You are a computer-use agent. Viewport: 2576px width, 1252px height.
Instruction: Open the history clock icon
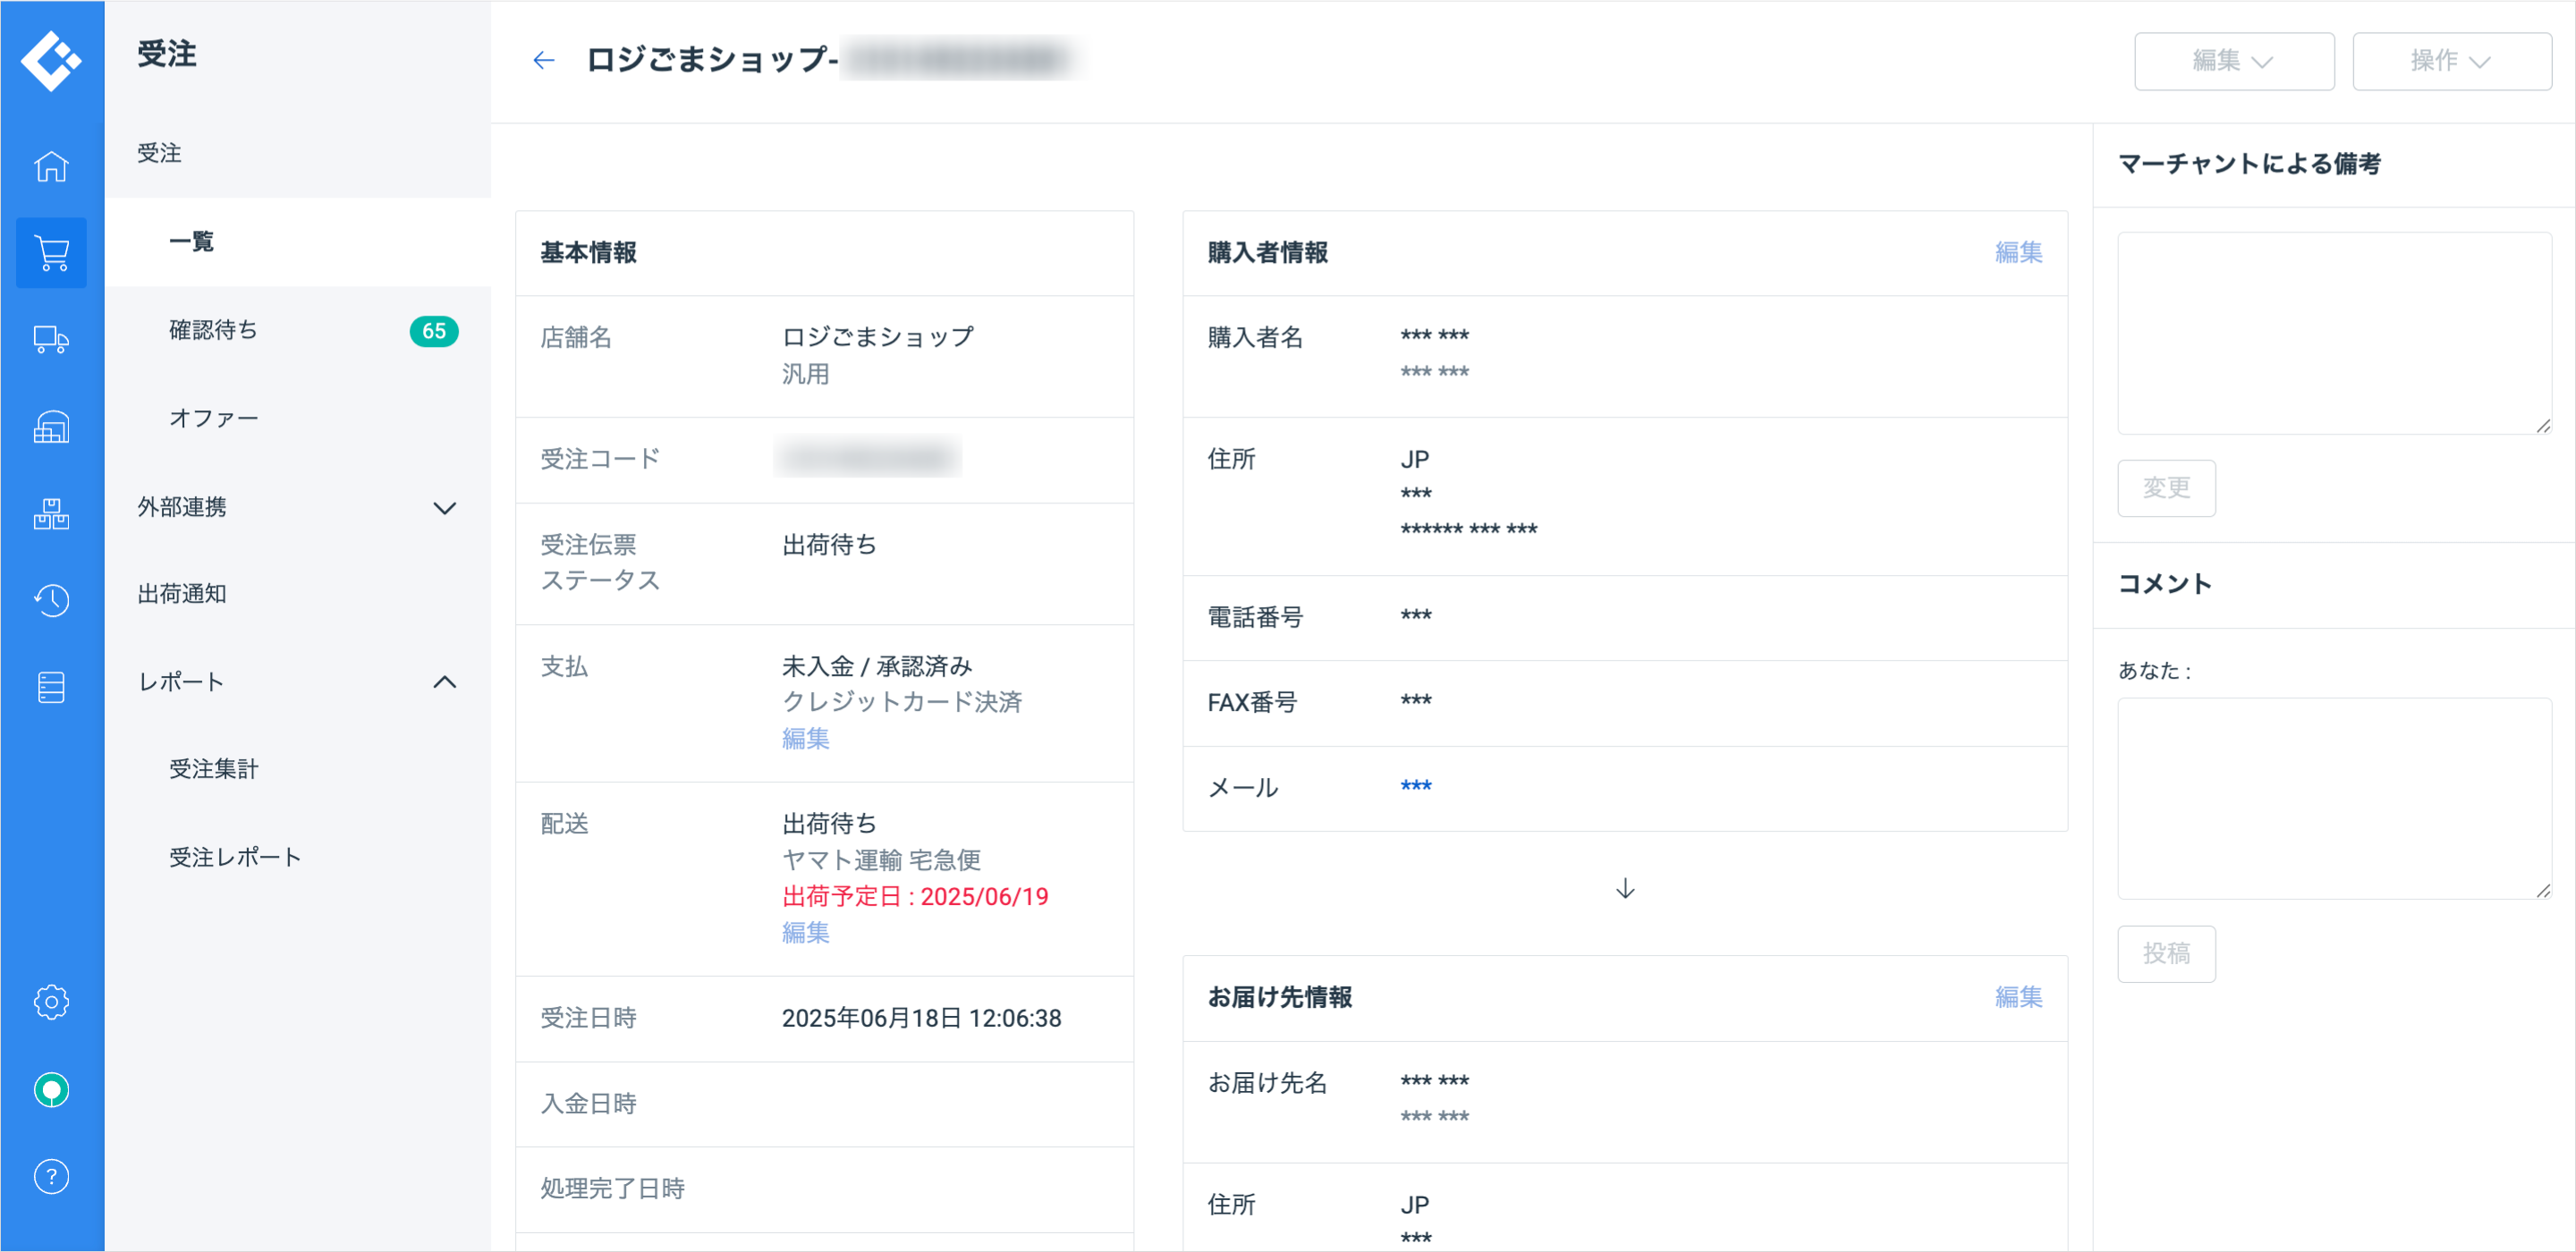51,600
